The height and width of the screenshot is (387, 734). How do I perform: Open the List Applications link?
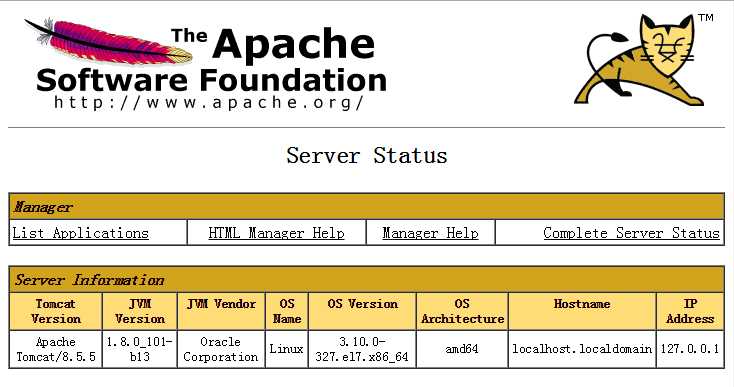[81, 233]
